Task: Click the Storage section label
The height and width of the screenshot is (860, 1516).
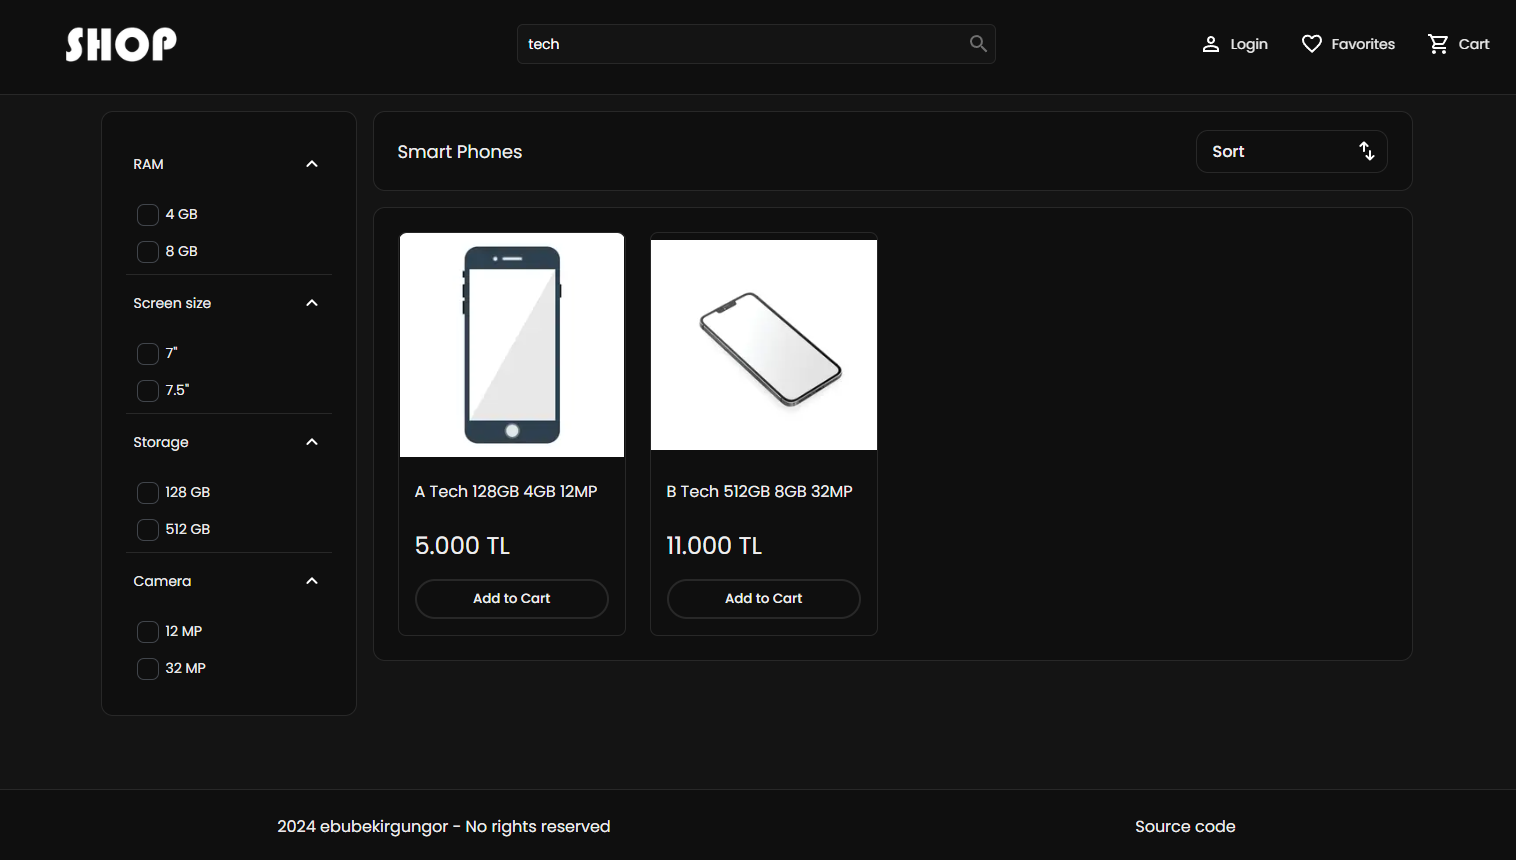Action: 161,442
